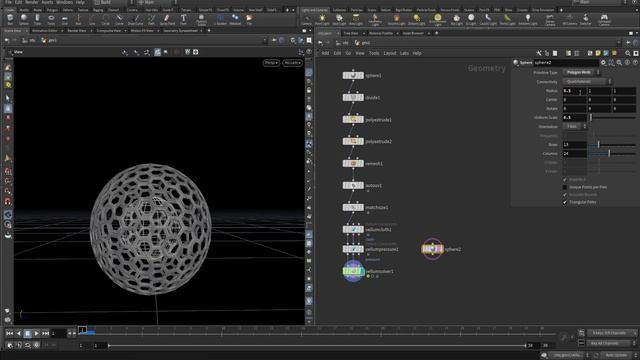640x360 pixels.
Task: Play the timeline forward
Action: coord(36,333)
